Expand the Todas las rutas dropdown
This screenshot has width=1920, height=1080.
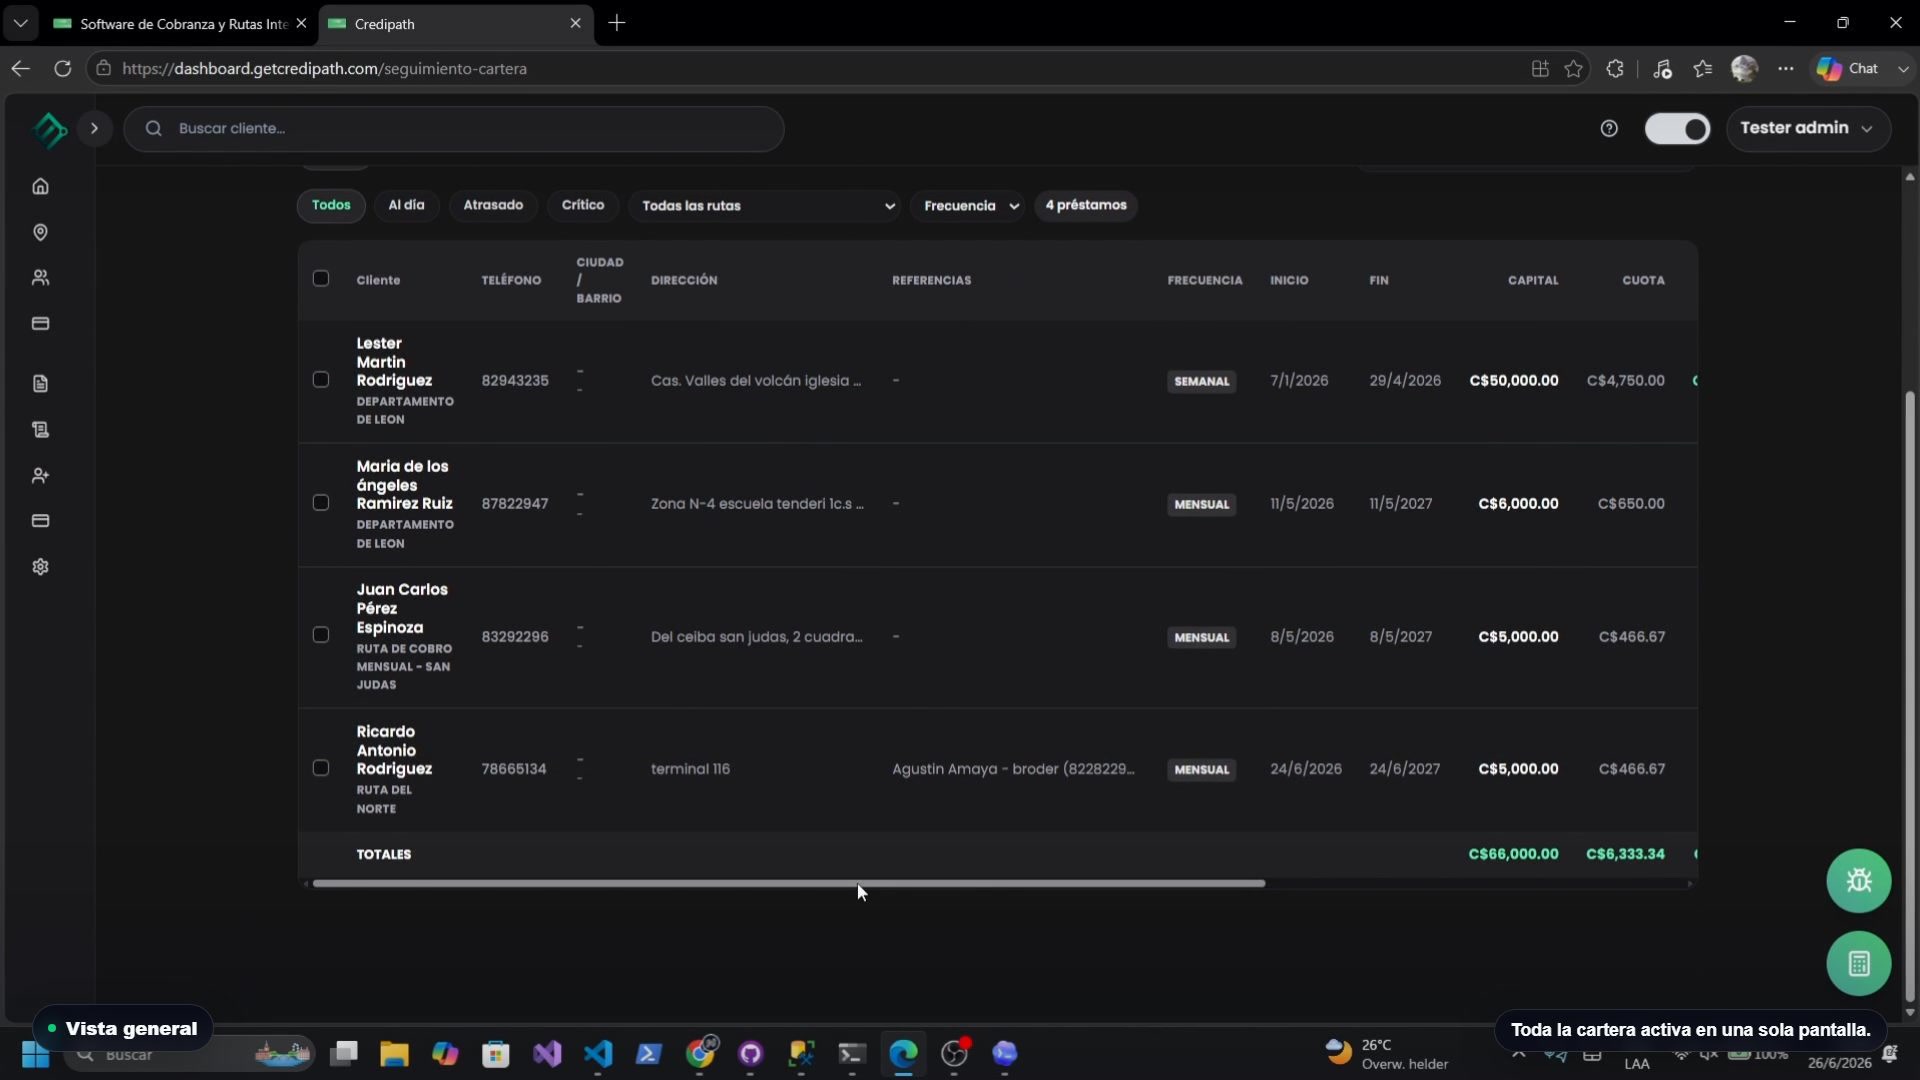pyautogui.click(x=765, y=206)
